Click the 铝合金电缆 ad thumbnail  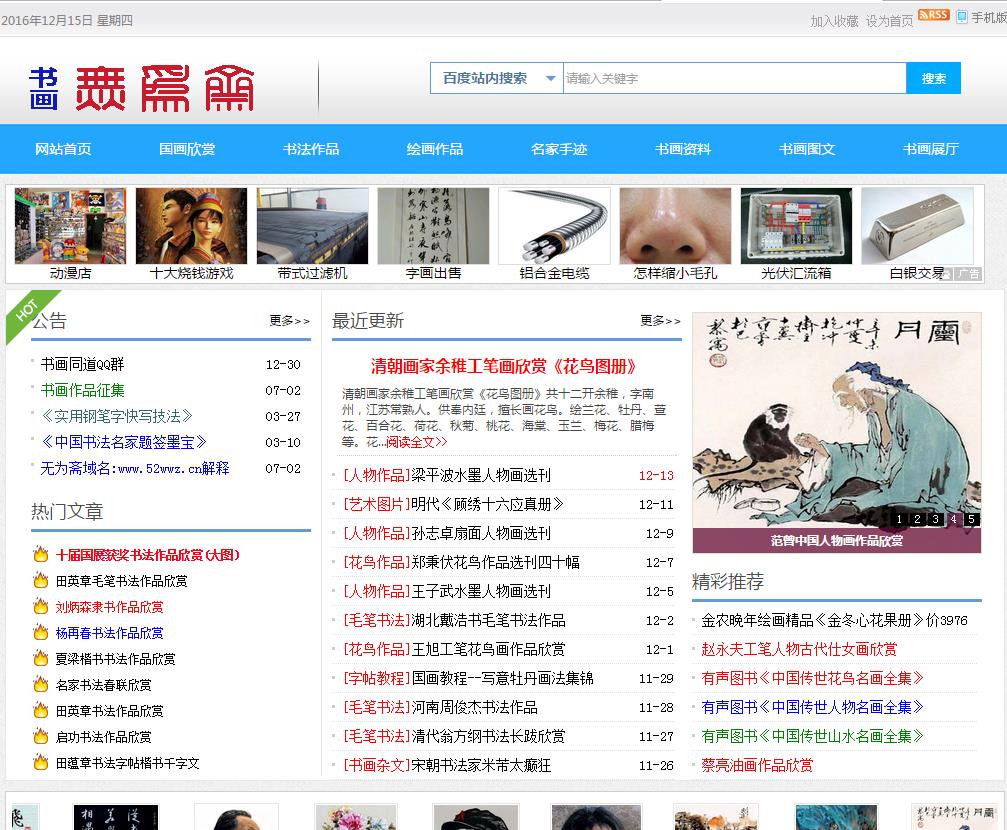click(x=554, y=226)
